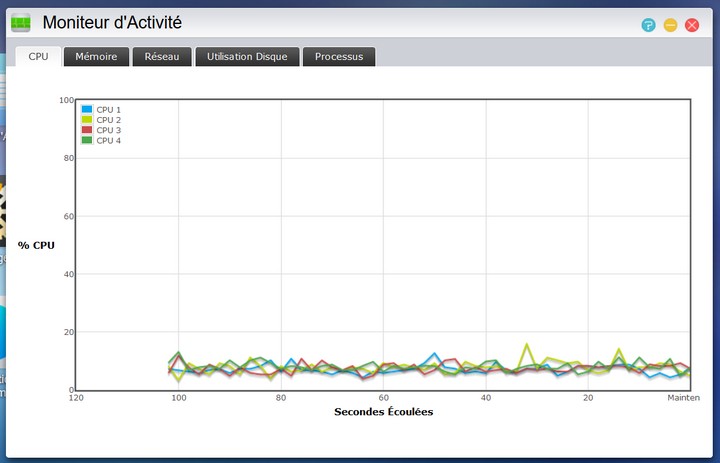Go to the Processus tab

click(339, 56)
